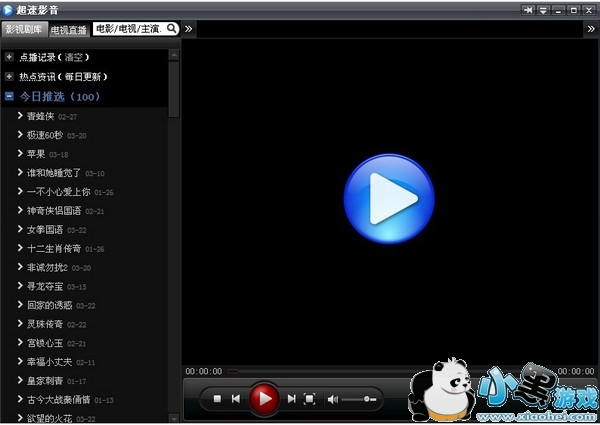Select 宫锁心玉 in the list
Viewport: 600px width, 425px height.
45,343
